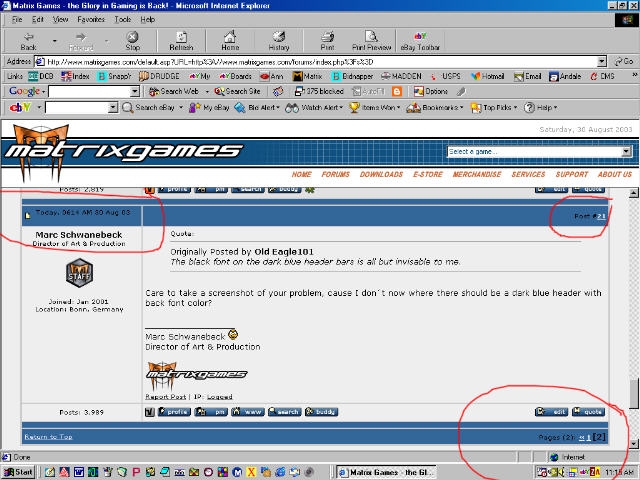Open Print Preview

click(x=371, y=41)
